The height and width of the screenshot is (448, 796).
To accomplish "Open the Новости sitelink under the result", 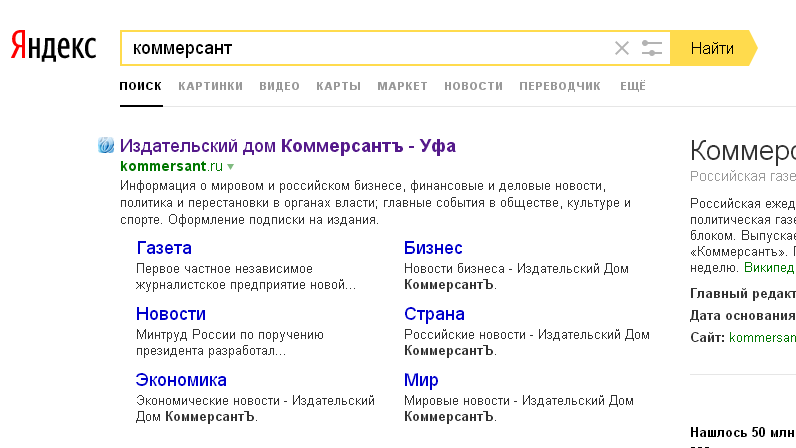I will [x=171, y=314].
